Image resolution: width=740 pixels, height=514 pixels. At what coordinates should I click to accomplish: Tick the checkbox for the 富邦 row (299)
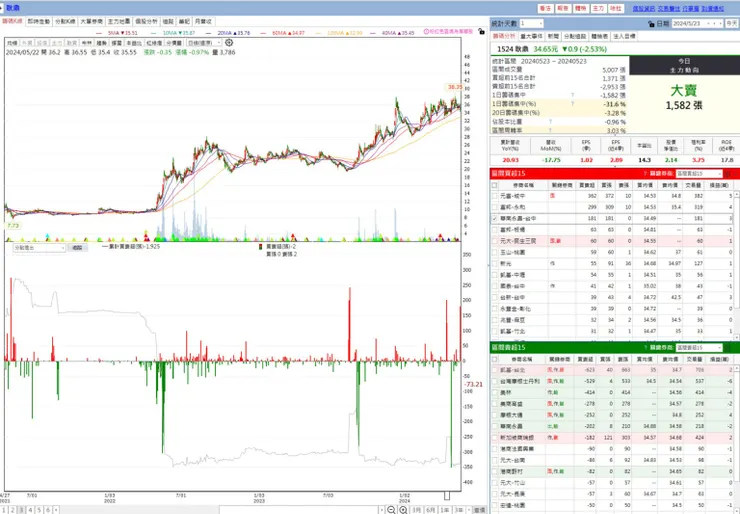tap(495, 207)
